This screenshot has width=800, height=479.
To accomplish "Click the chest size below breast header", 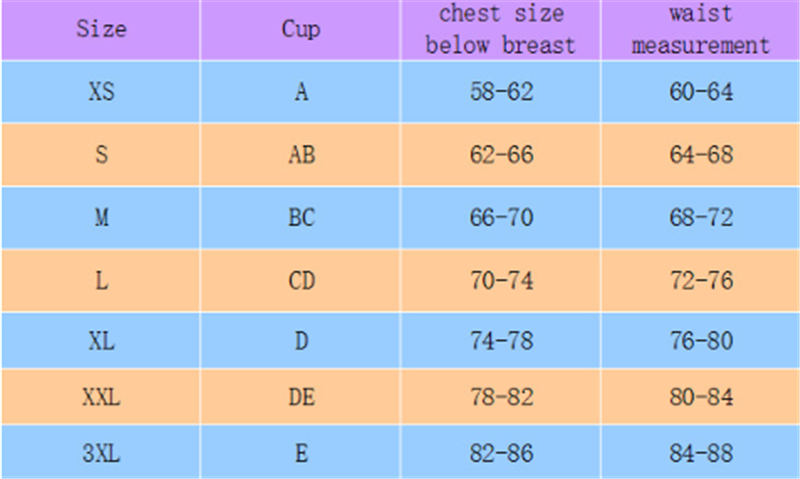I will click(501, 30).
